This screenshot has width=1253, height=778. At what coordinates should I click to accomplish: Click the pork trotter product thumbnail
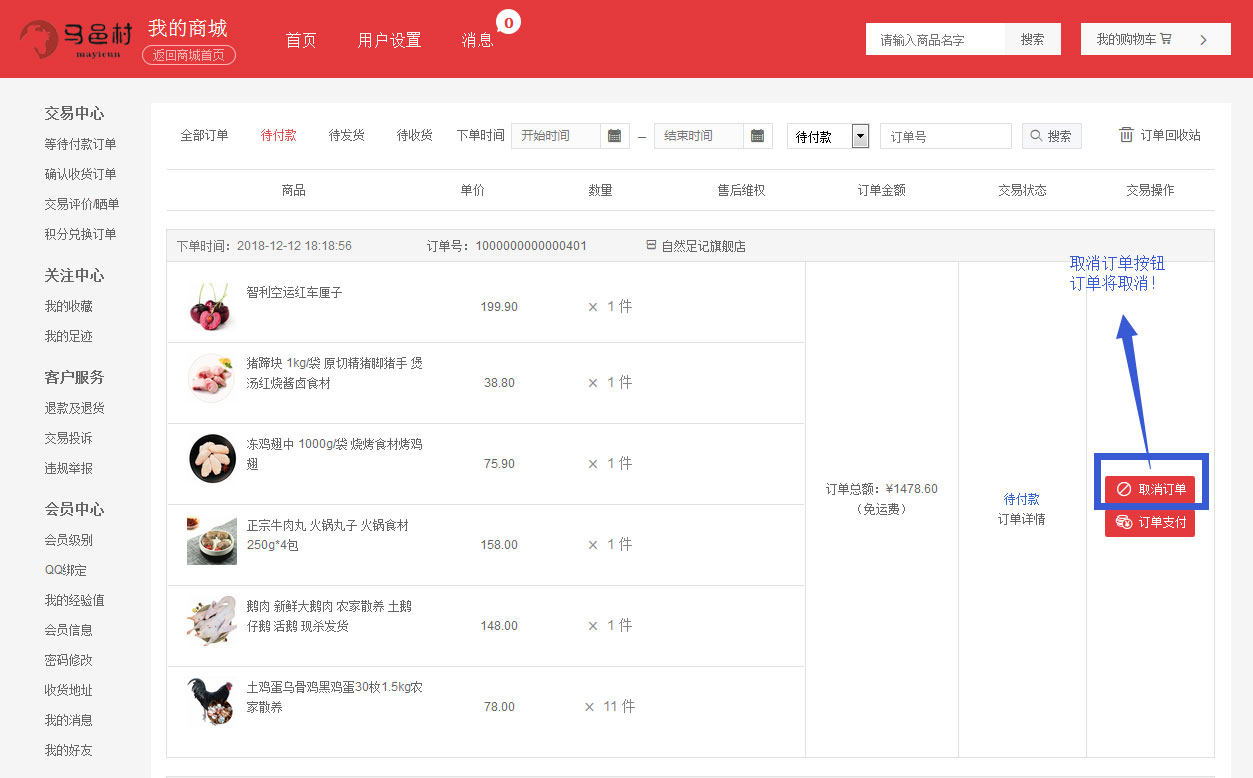coord(211,379)
